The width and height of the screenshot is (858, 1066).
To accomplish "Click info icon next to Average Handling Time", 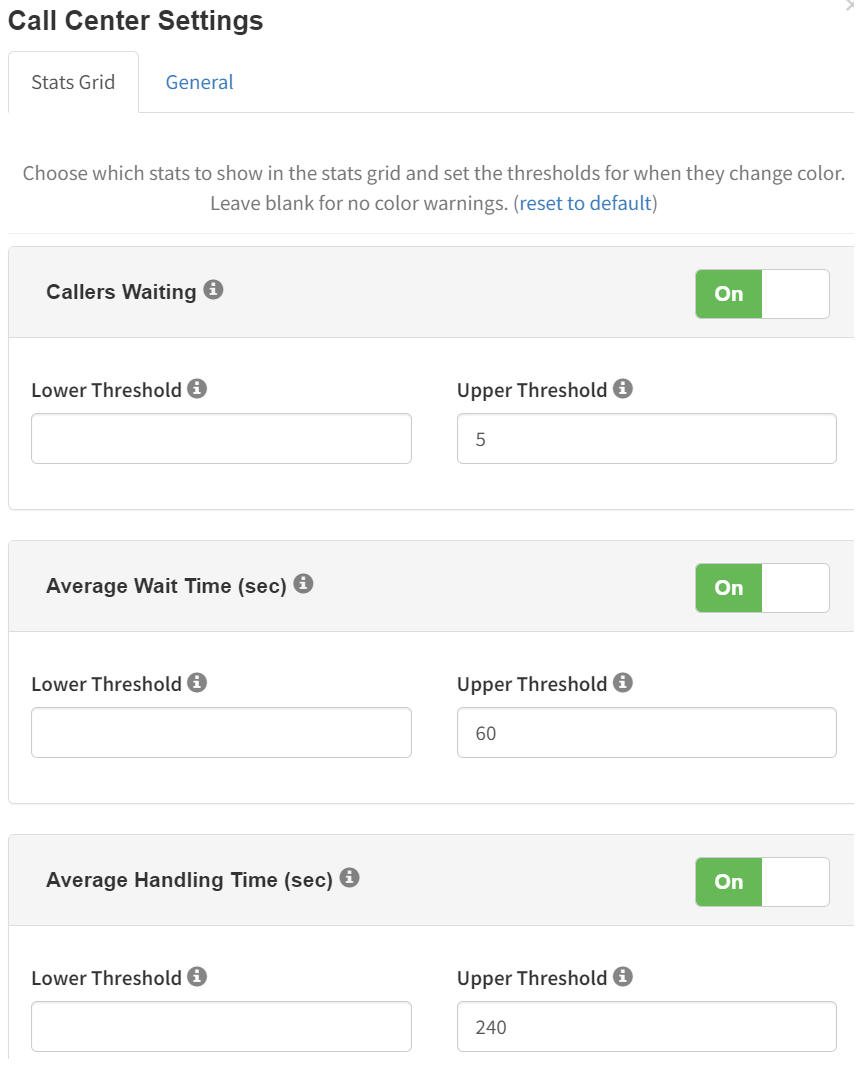I will [349, 878].
